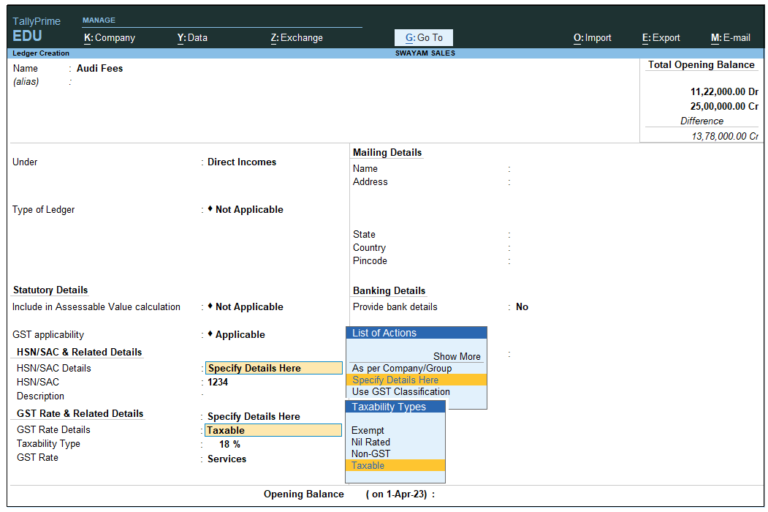This screenshot has width=768, height=512.
Task: Click the HSN/SAC Details highlighted field
Action: tap(274, 368)
